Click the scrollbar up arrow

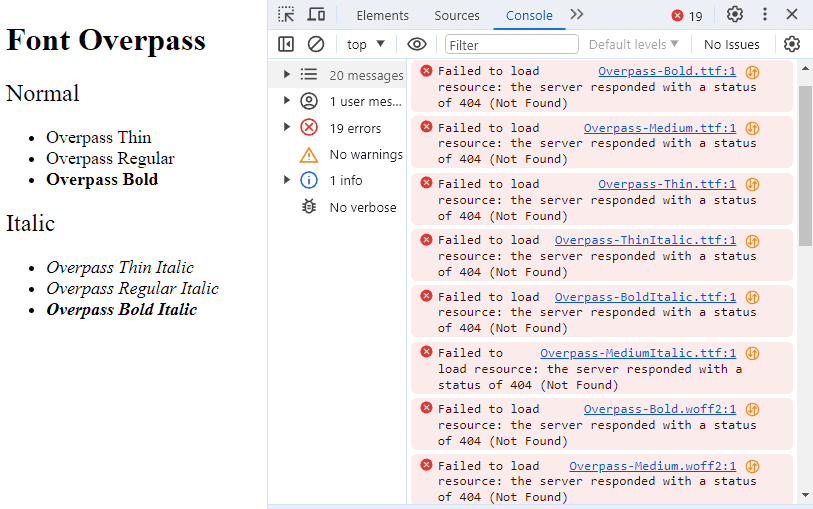pyautogui.click(x=805, y=68)
